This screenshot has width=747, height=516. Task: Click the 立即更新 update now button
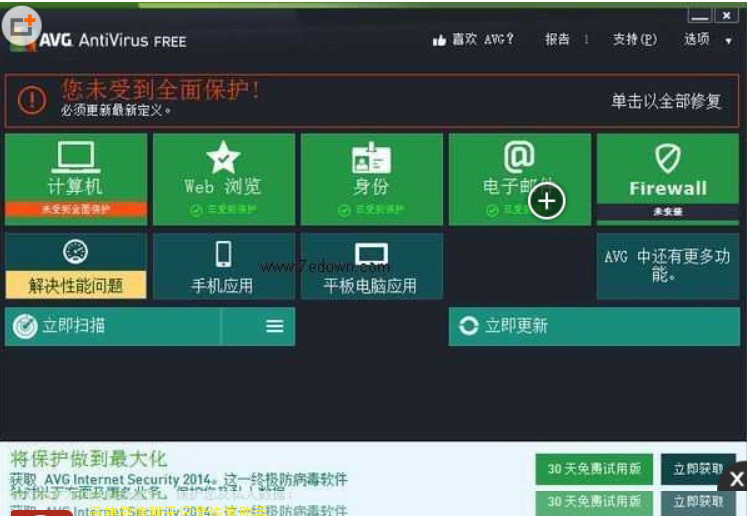pyautogui.click(x=594, y=326)
